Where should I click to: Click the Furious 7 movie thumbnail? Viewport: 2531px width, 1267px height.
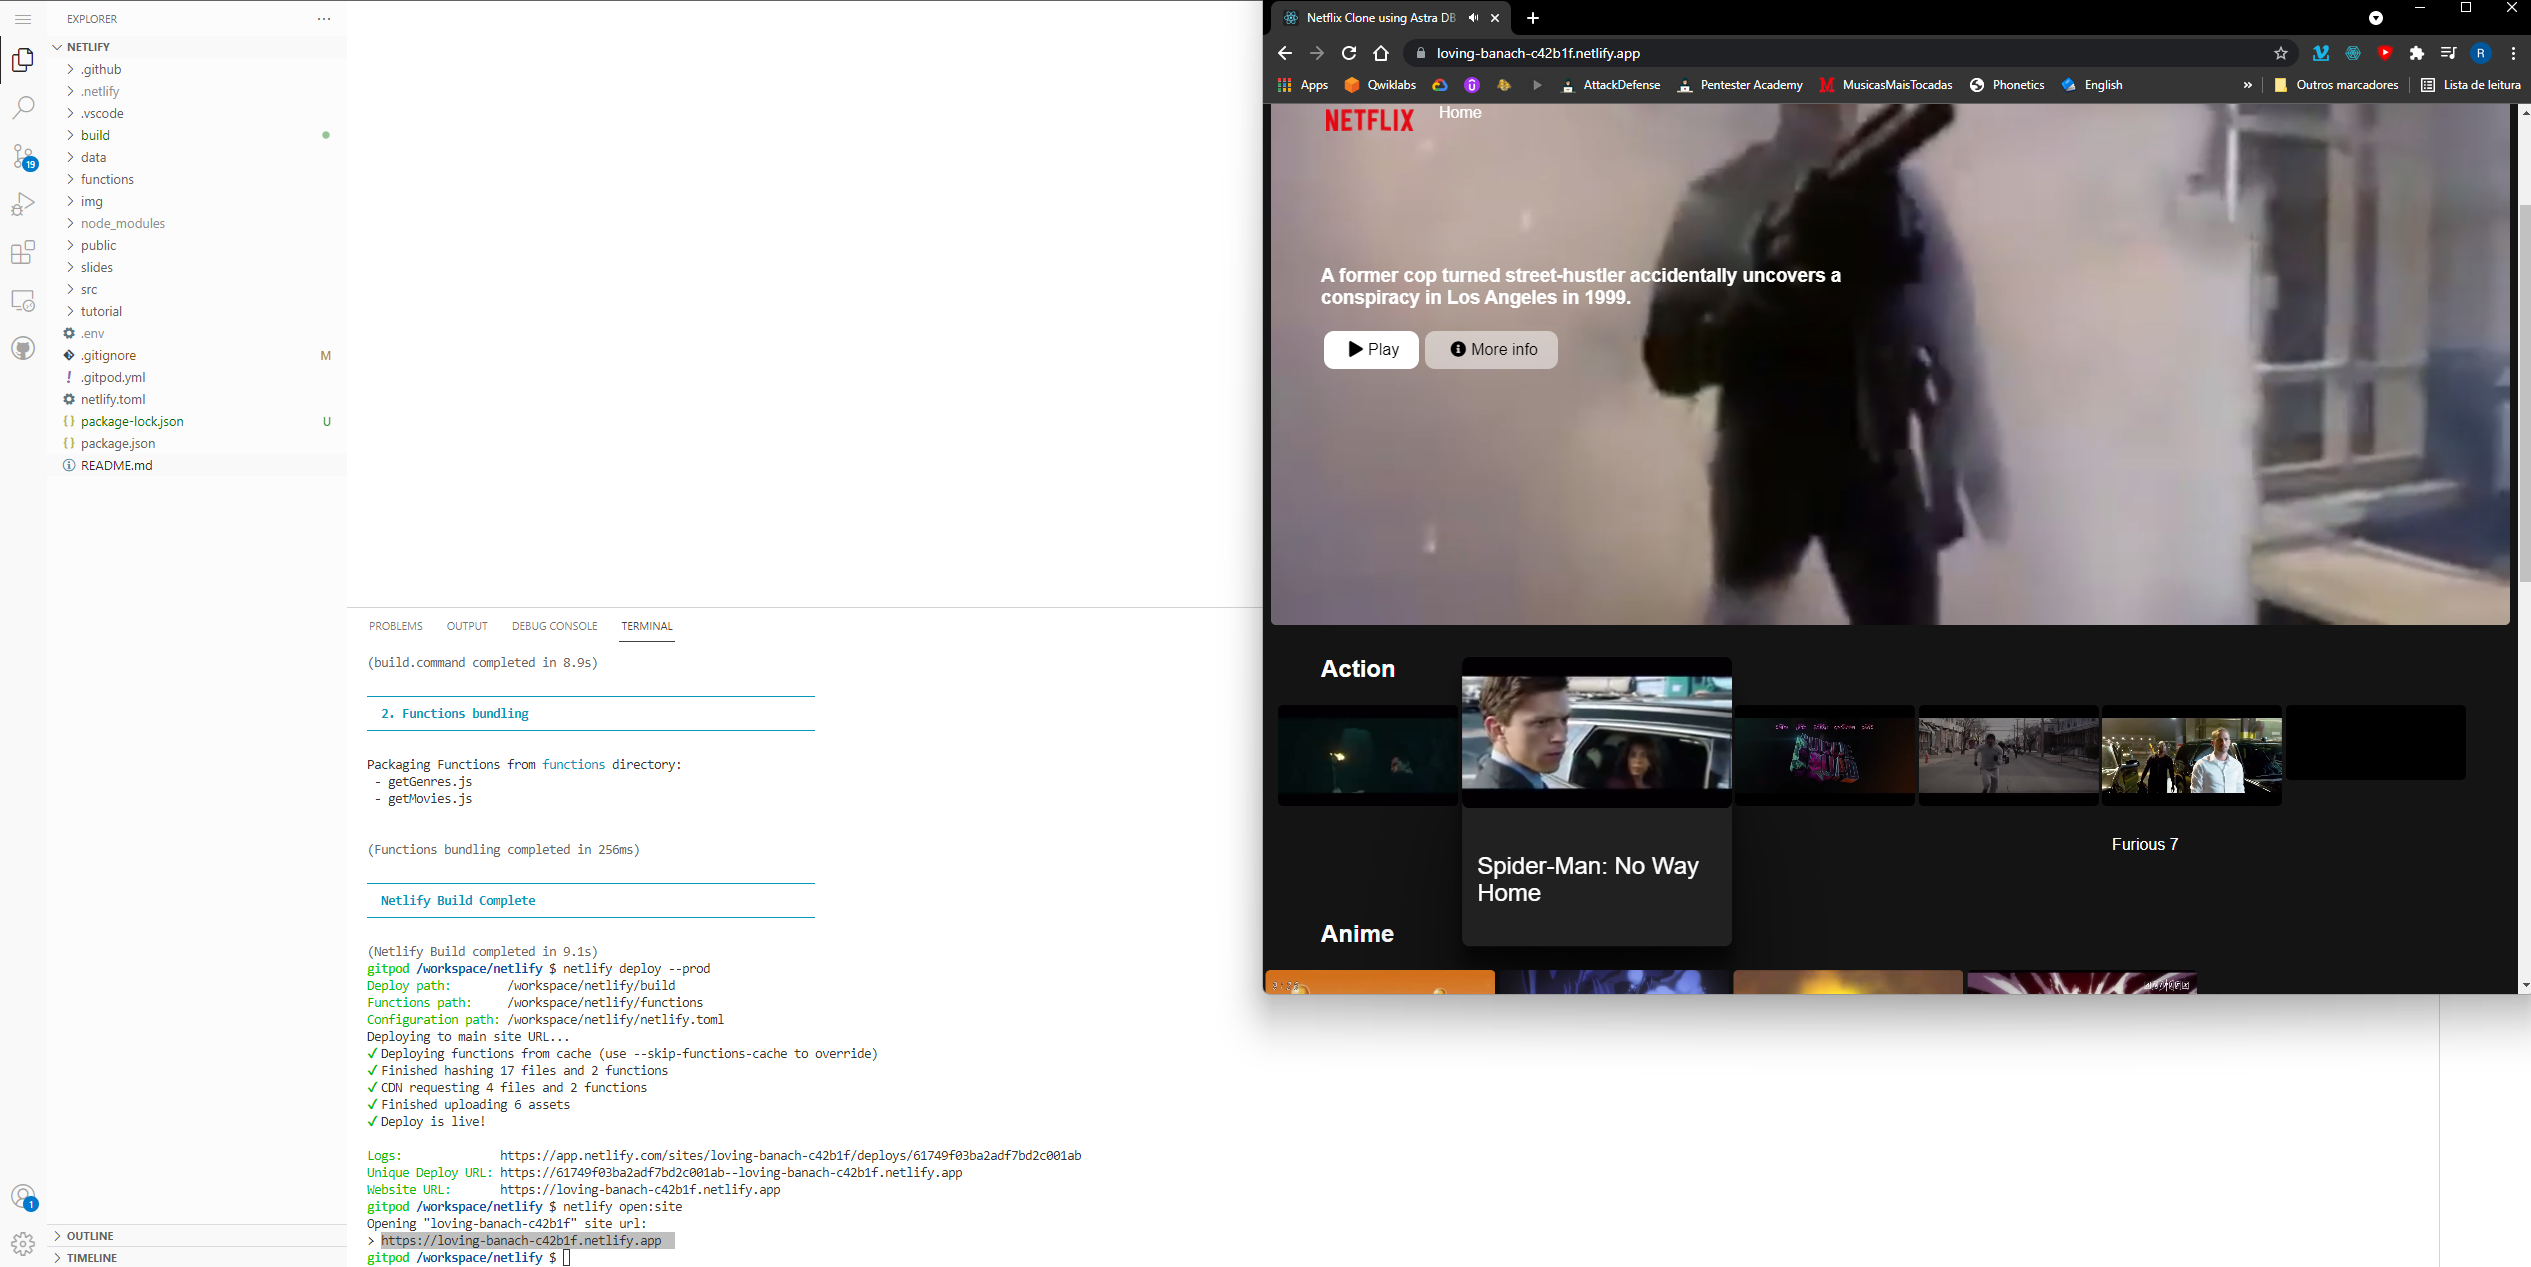tap(2191, 755)
